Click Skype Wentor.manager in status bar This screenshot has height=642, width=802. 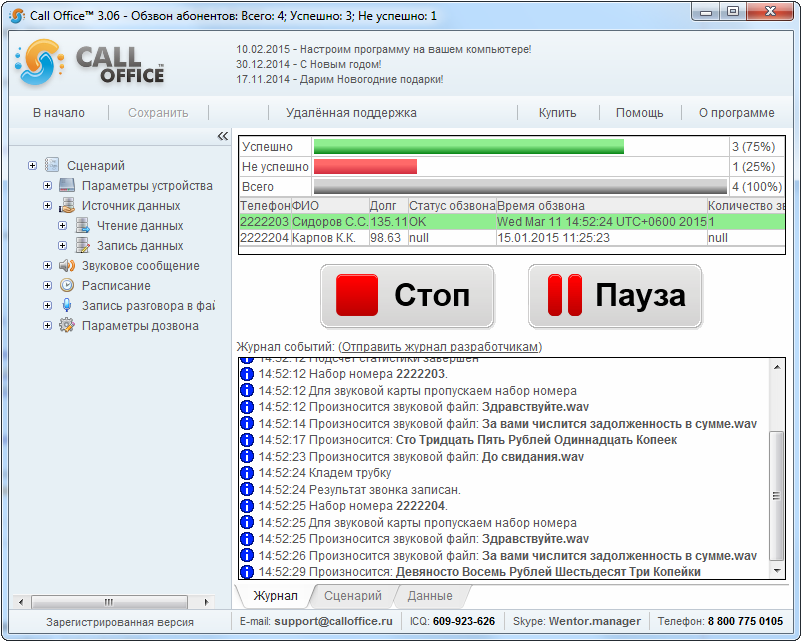pyautogui.click(x=594, y=621)
